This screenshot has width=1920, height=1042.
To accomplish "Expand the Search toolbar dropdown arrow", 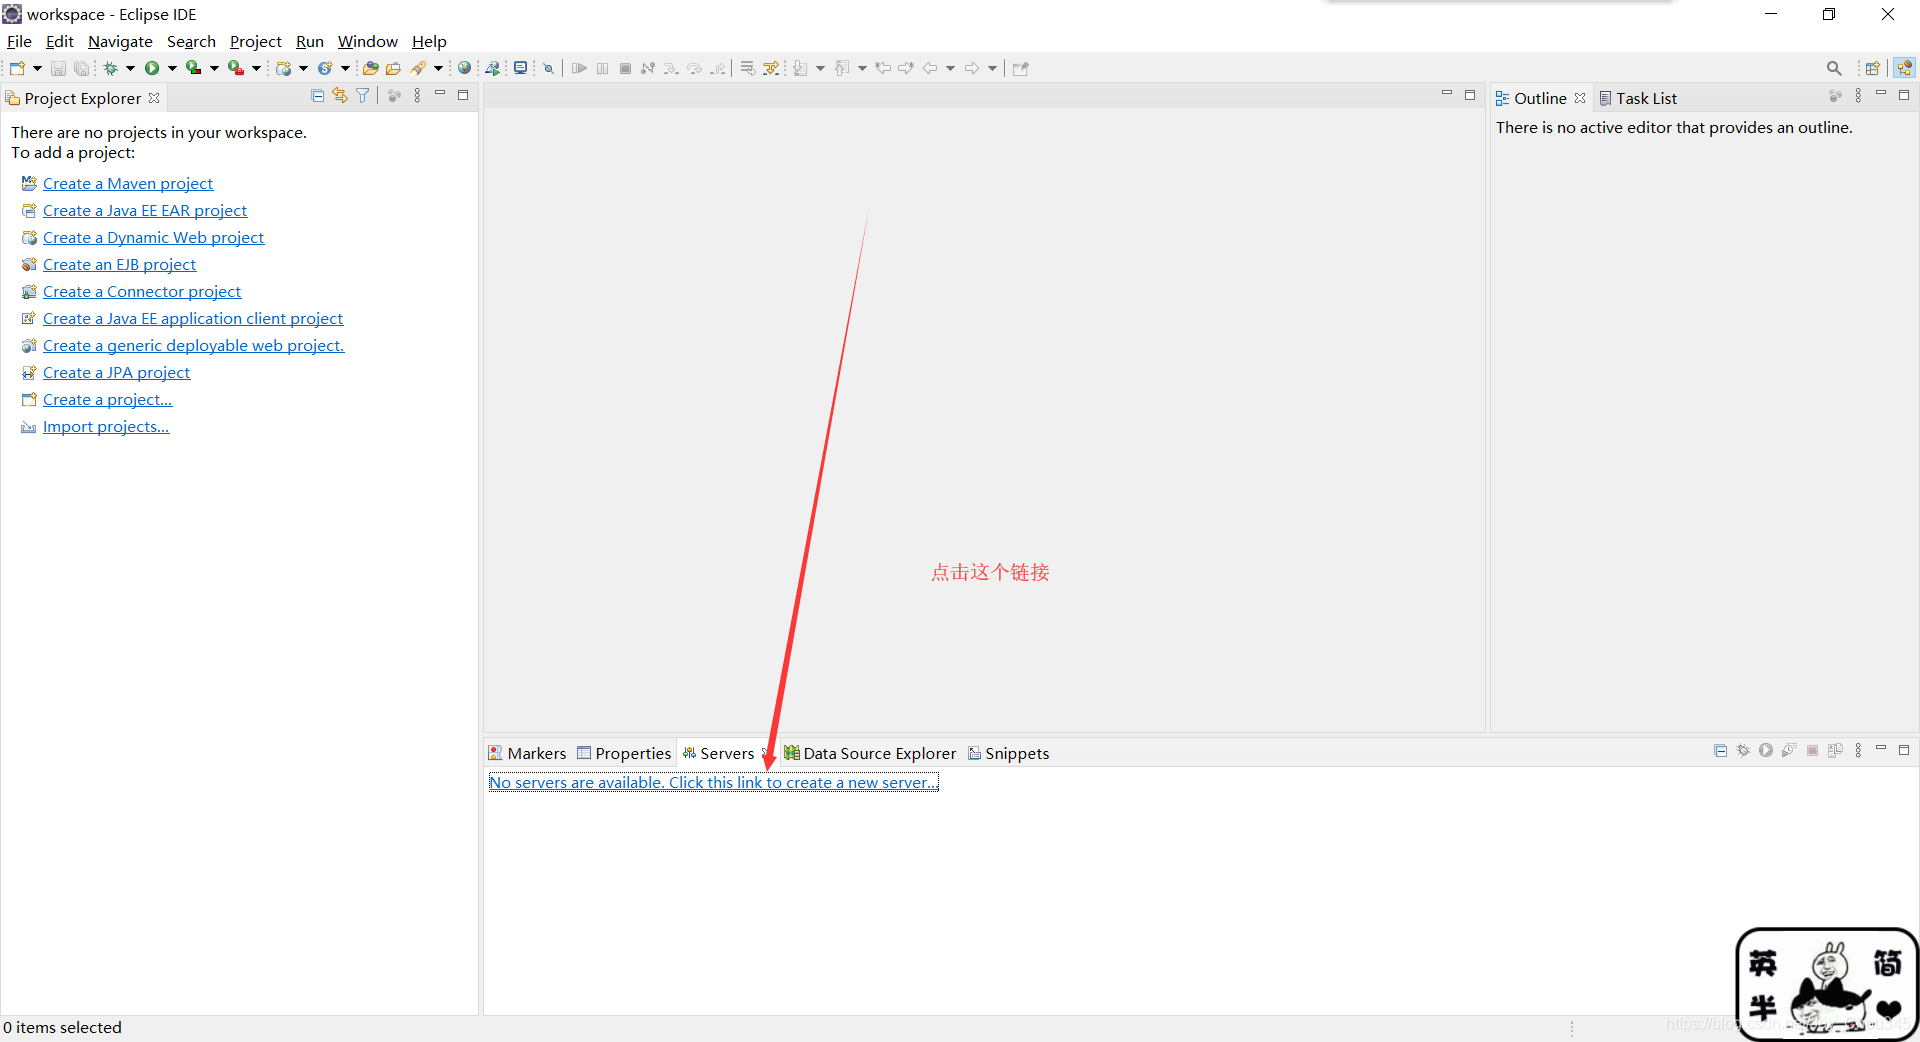I will pos(438,68).
